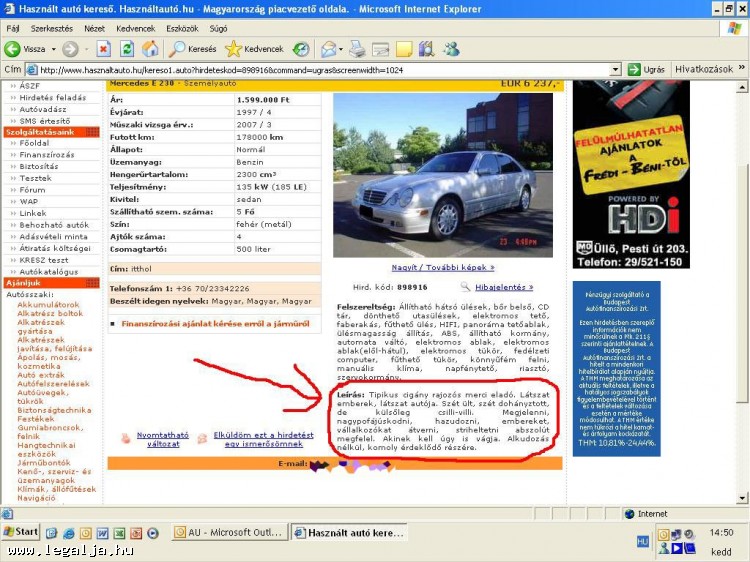This screenshot has width=750, height=562.
Task: Click the magnifier icon beside Hibajelentés
Action: click(x=465, y=286)
